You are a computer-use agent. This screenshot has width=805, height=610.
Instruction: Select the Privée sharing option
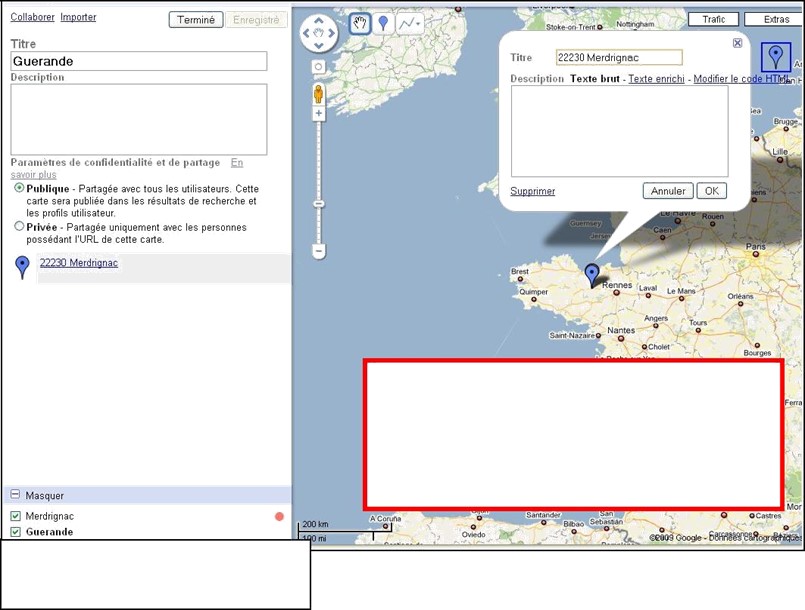click(x=20, y=226)
